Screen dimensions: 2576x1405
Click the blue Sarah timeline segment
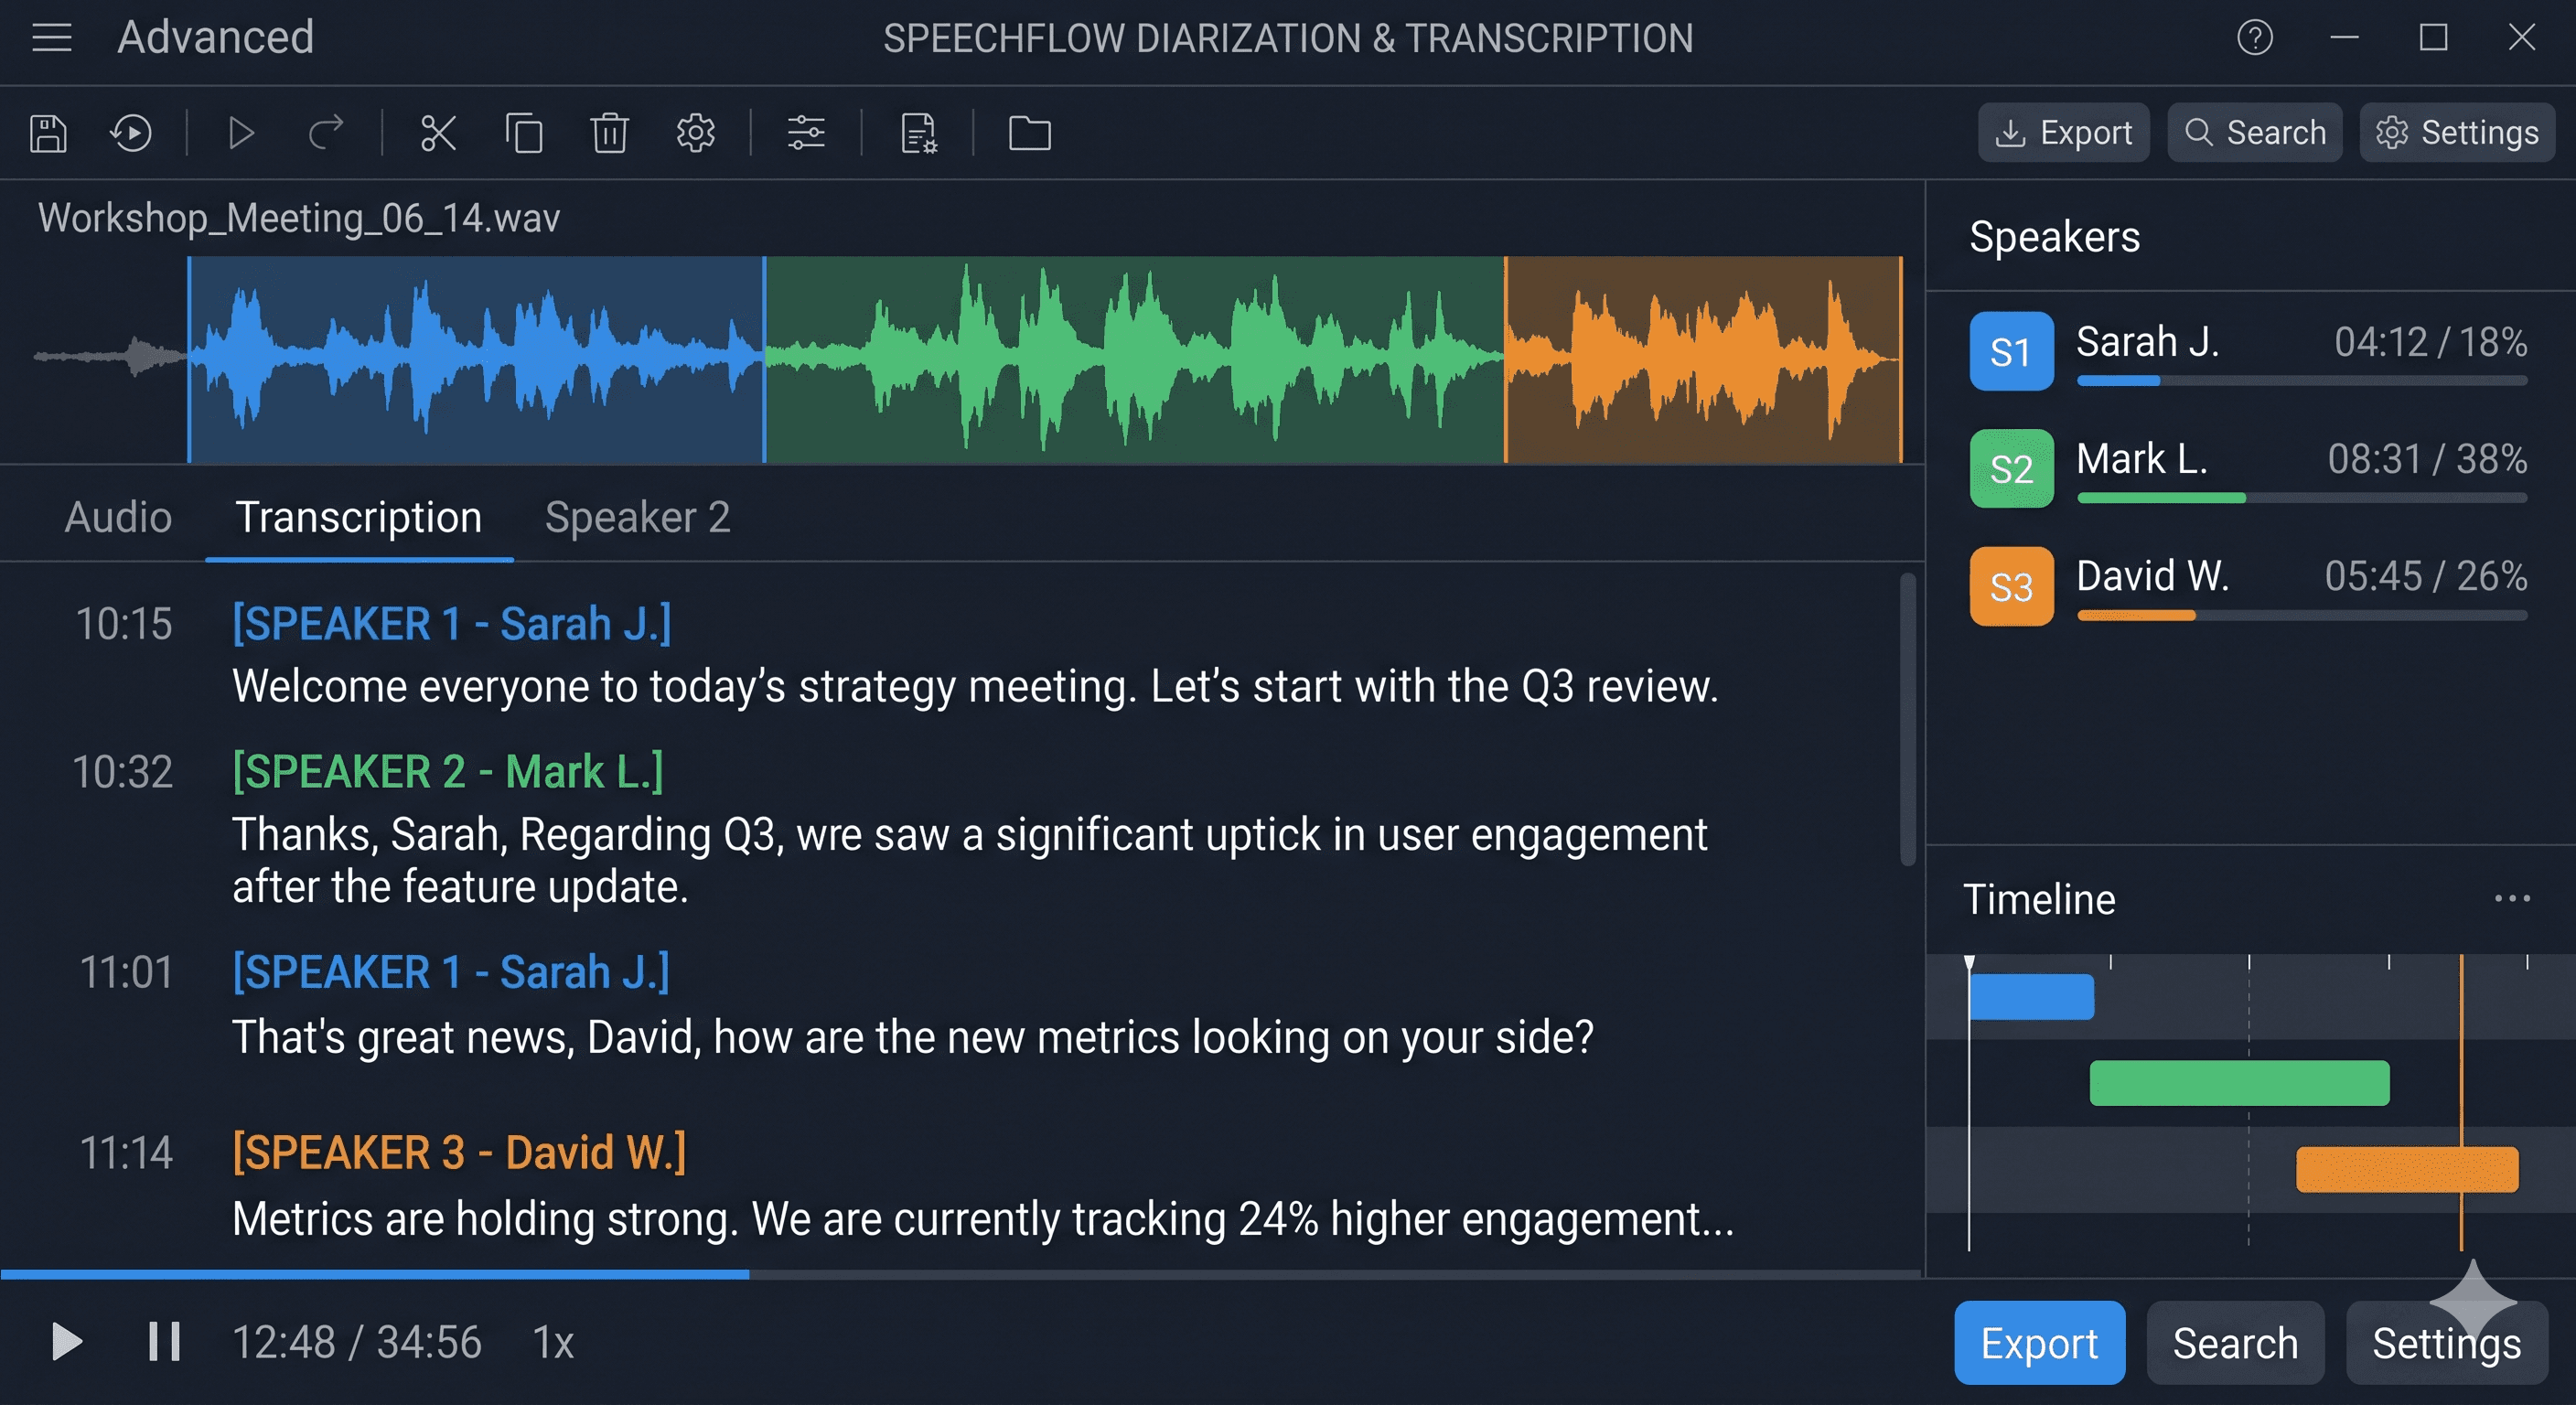(x=2031, y=997)
